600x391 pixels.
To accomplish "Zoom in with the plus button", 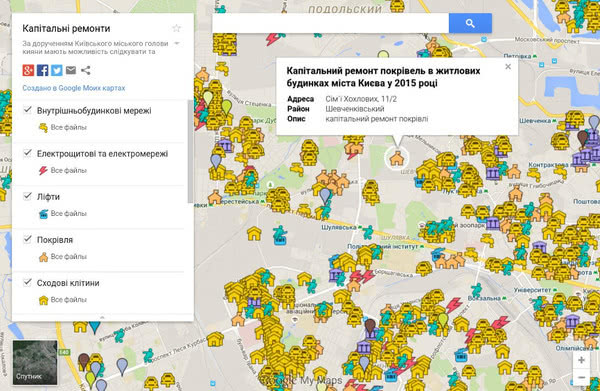I will (x=581, y=360).
